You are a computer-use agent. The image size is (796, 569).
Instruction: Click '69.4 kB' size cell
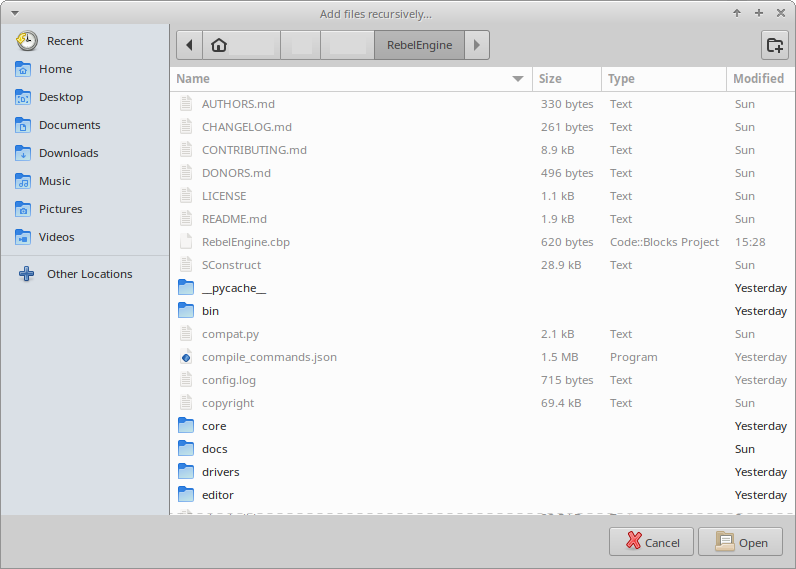561,403
